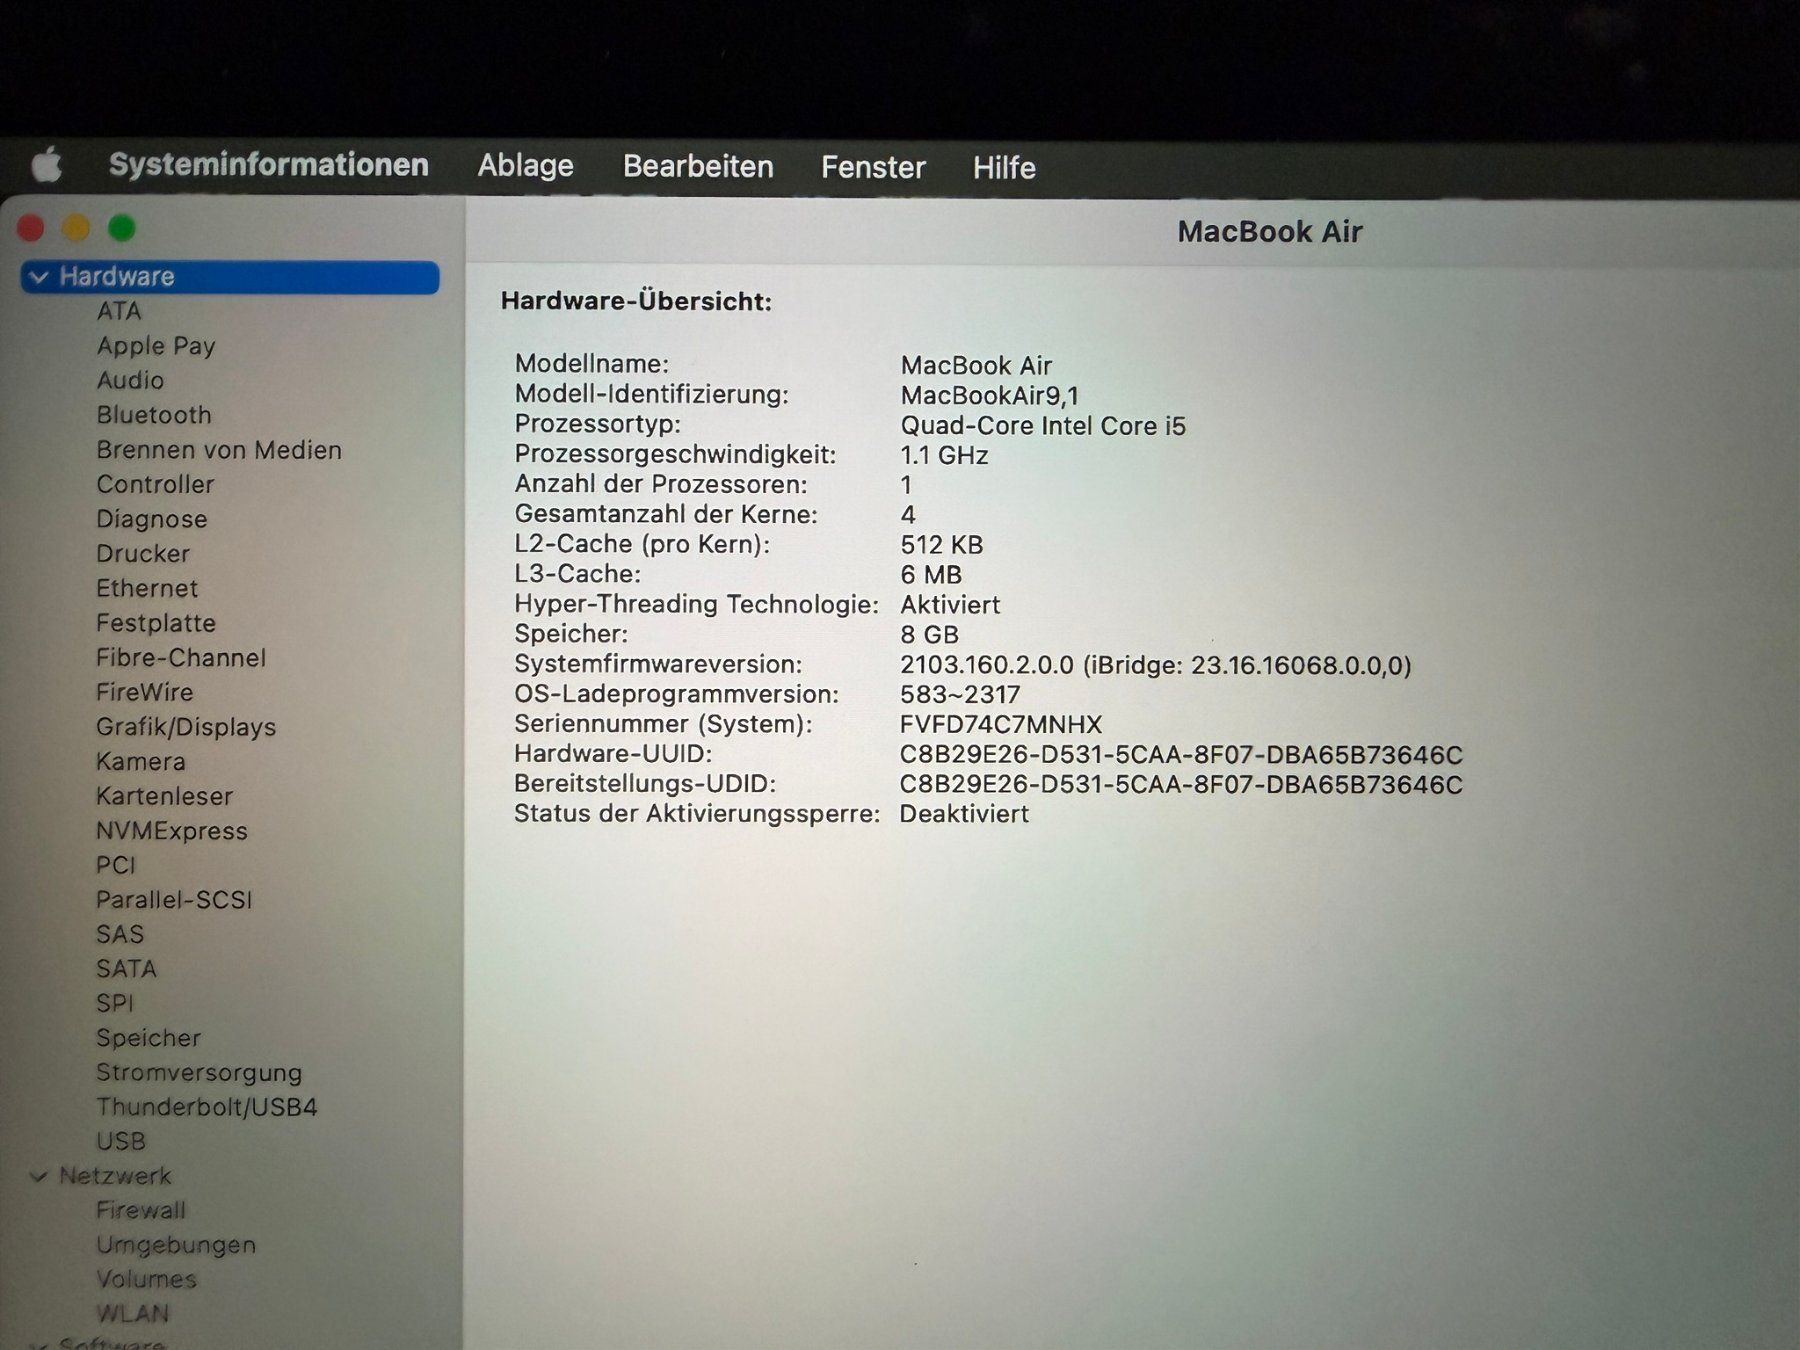Select the Netzwerk category row
This screenshot has width=1800, height=1350.
coord(115,1176)
